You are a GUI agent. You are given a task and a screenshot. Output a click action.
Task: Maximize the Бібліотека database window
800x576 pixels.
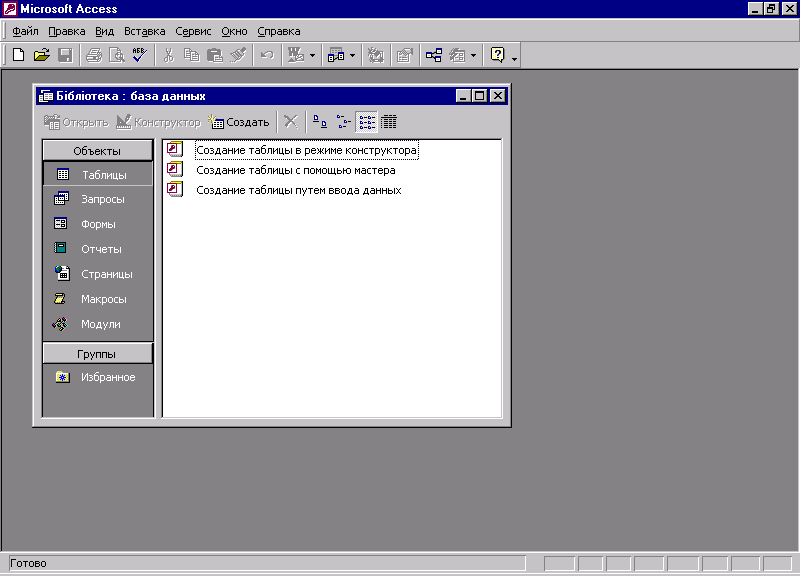point(480,96)
